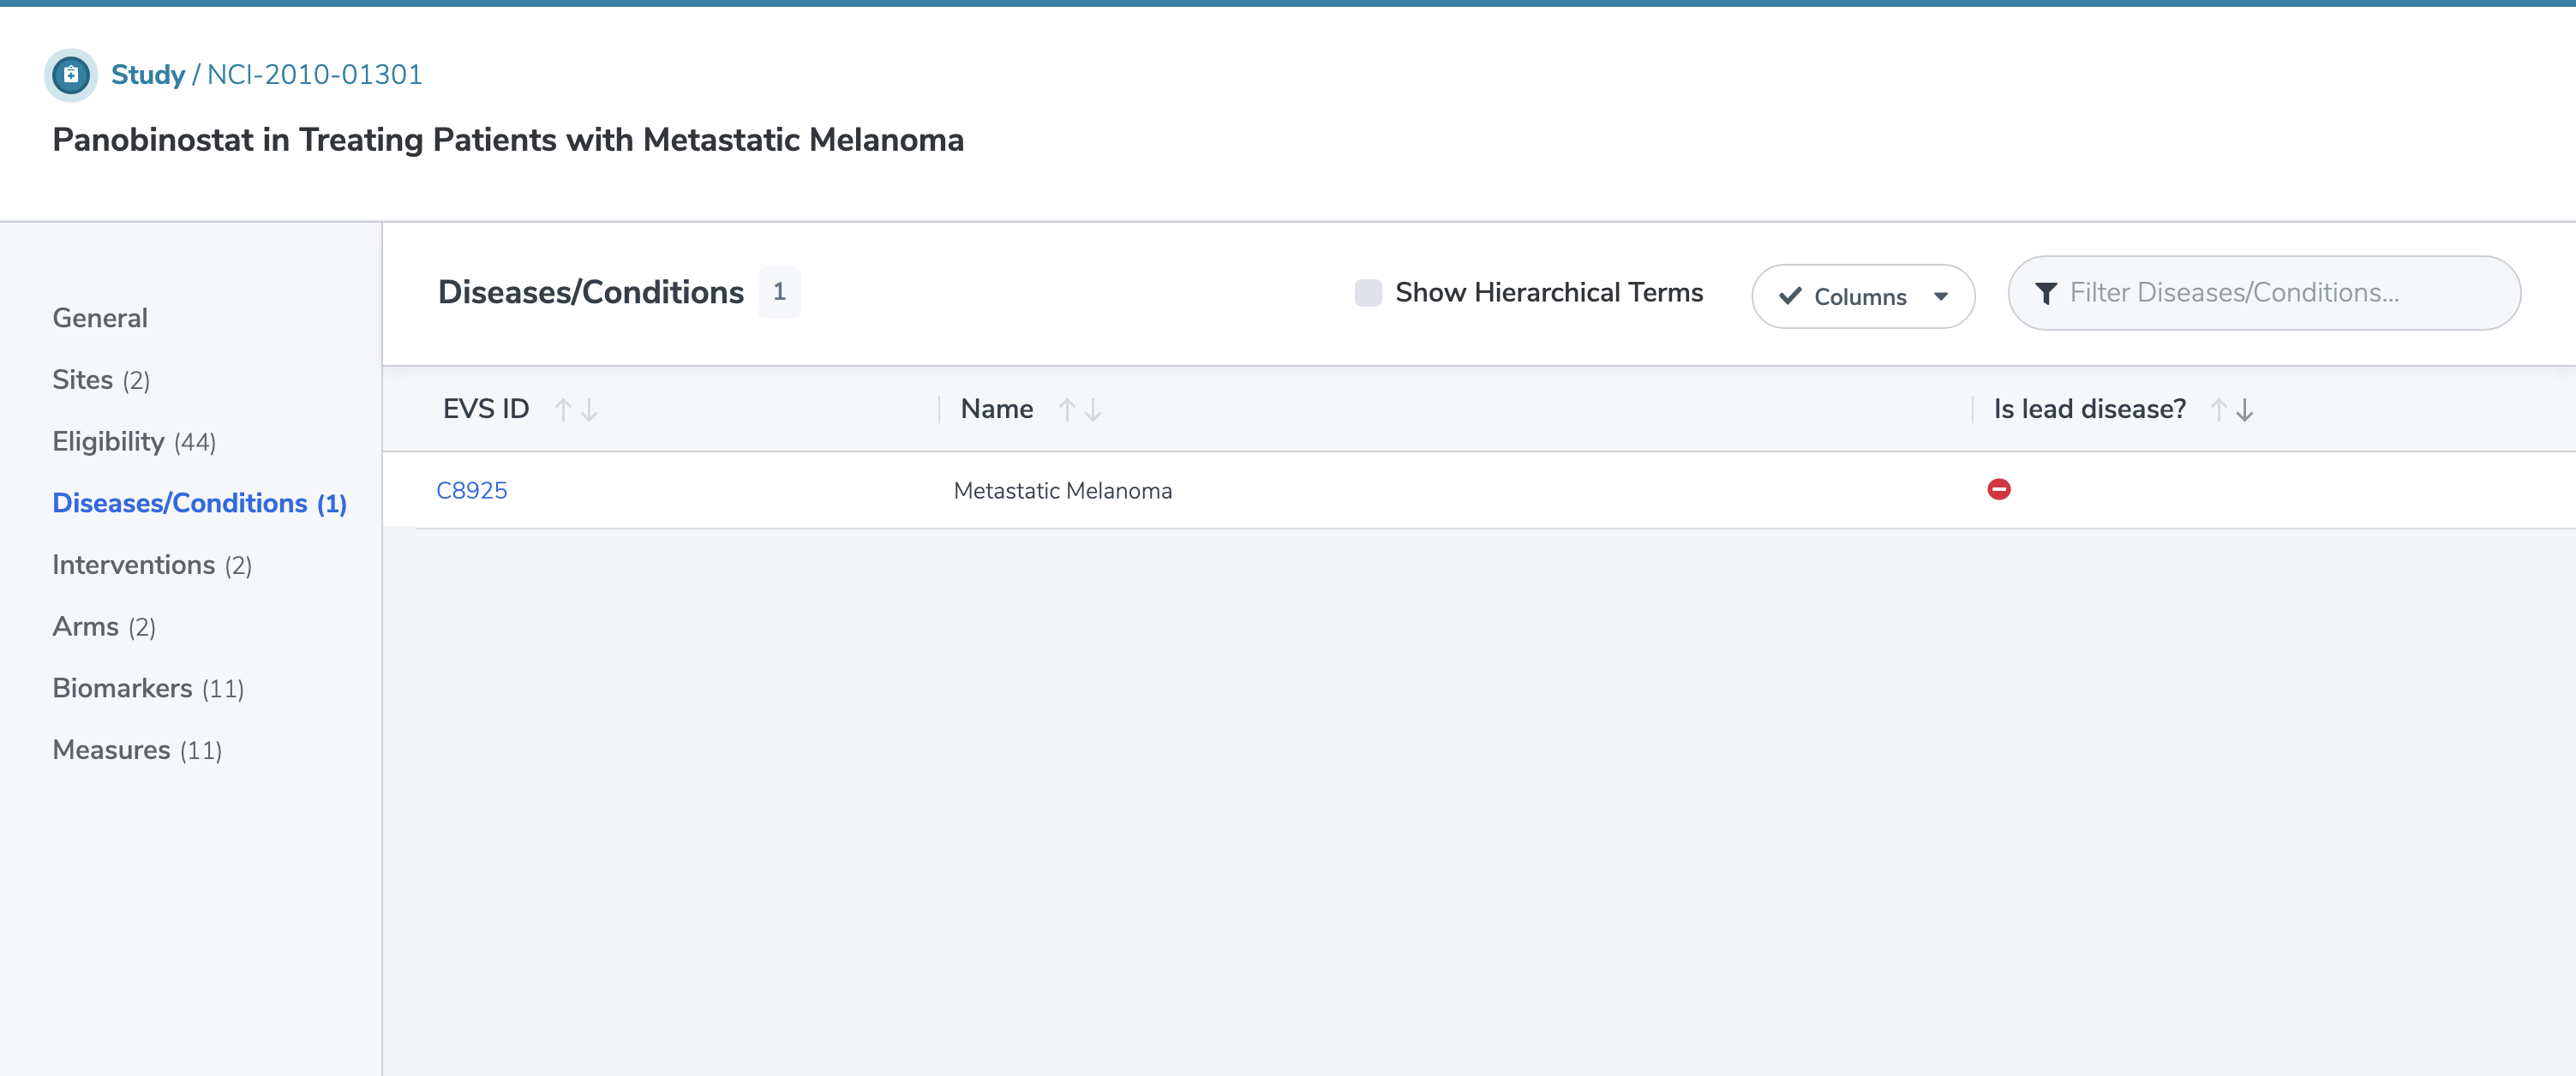Click red lead disease indicator icon
The height and width of the screenshot is (1076, 2576).
point(1998,489)
